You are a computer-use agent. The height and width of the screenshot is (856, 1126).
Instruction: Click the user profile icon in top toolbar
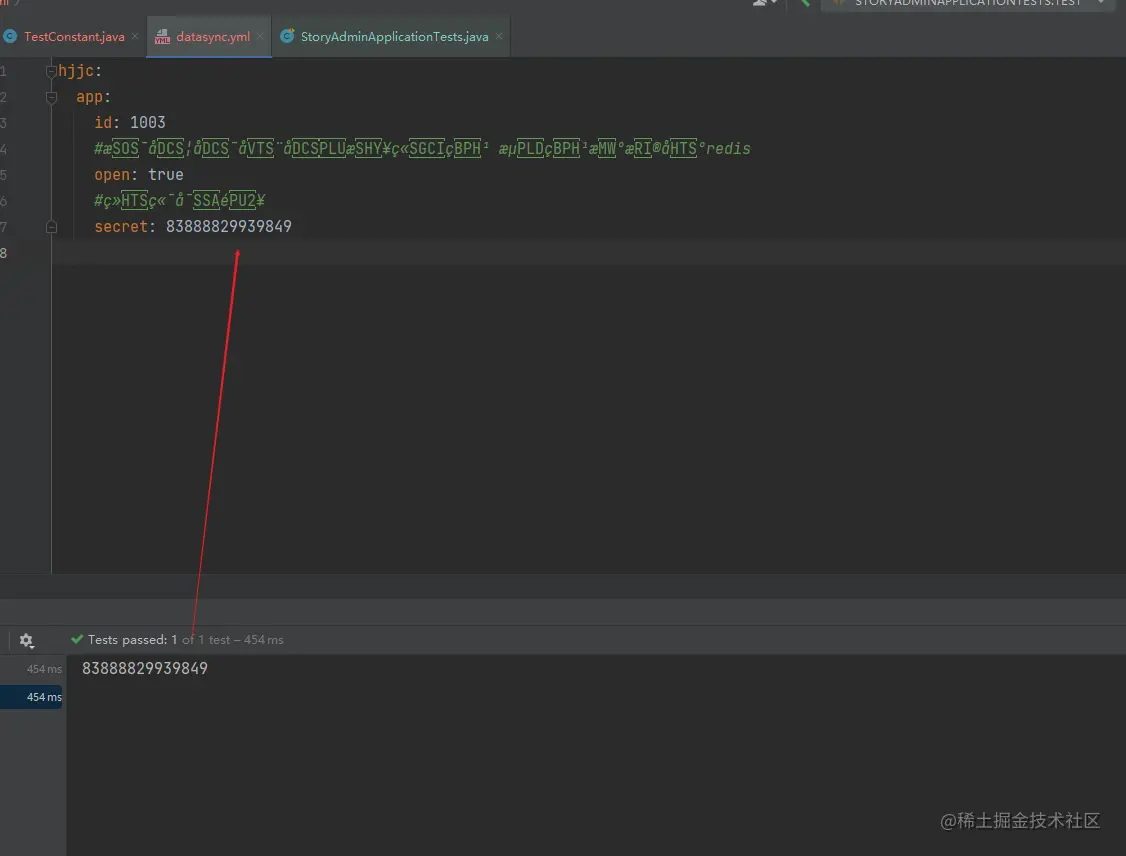763,3
